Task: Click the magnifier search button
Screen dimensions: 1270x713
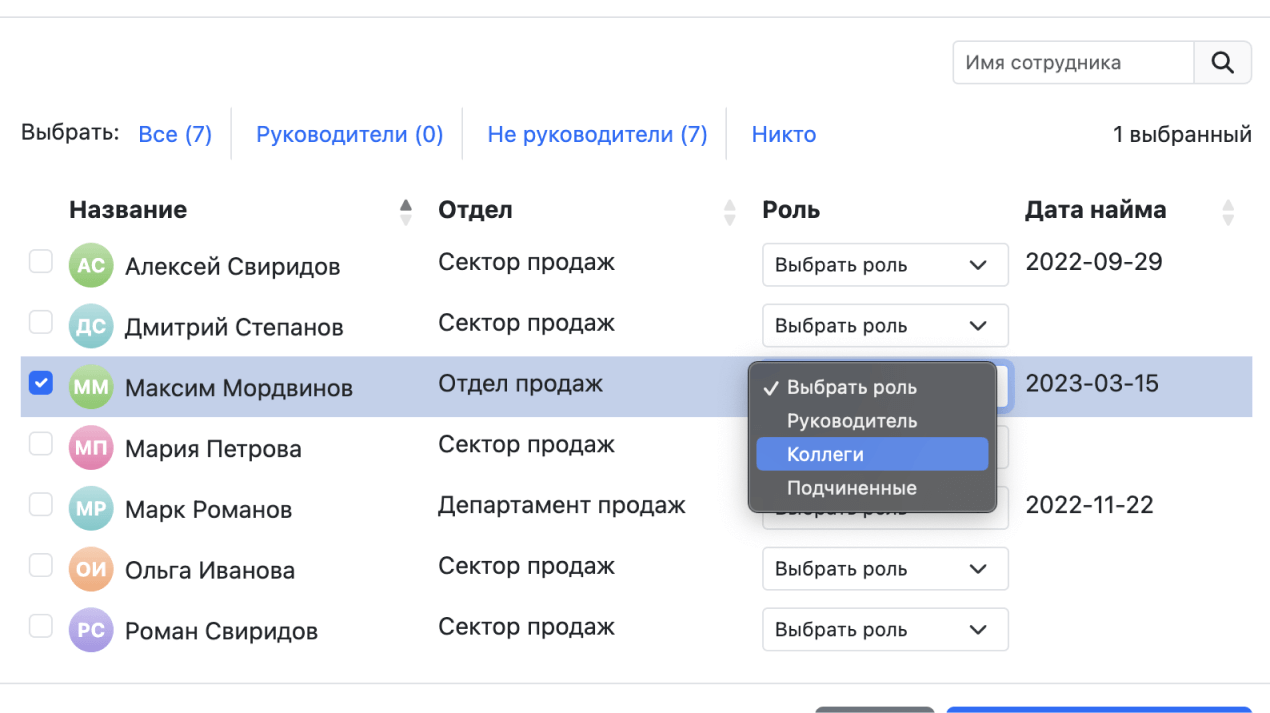Action: pos(1222,62)
